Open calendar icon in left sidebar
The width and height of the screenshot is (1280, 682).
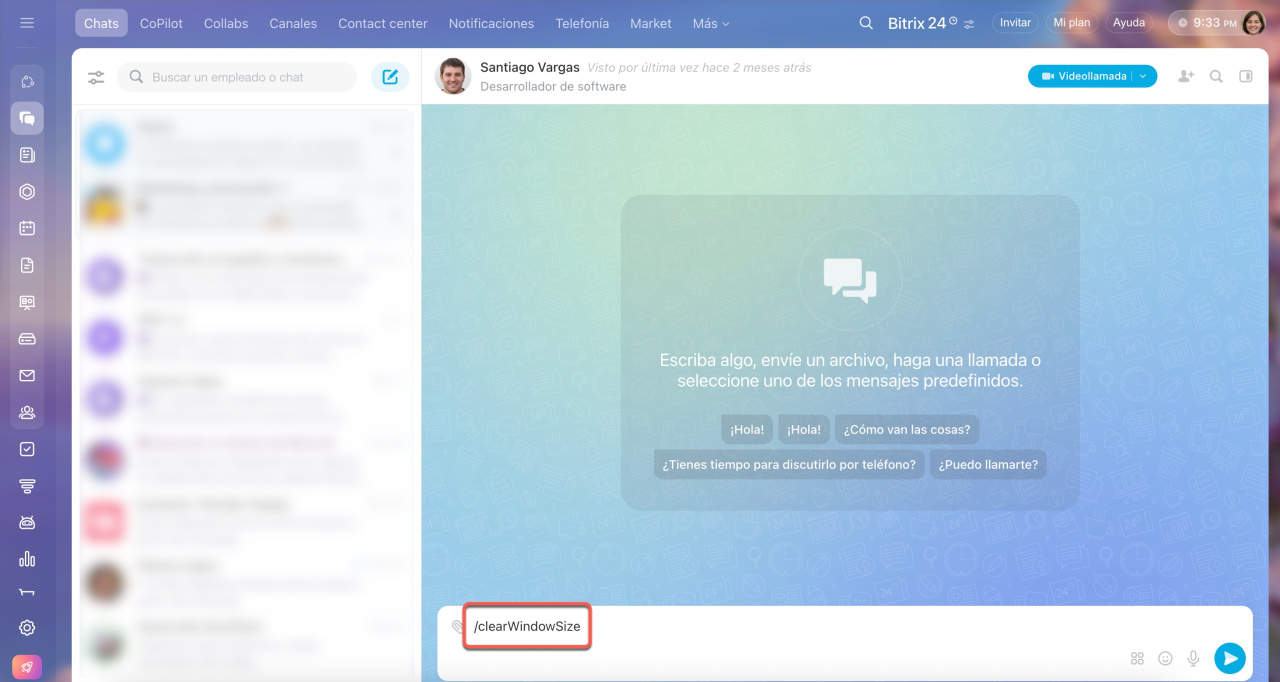pyautogui.click(x=27, y=228)
